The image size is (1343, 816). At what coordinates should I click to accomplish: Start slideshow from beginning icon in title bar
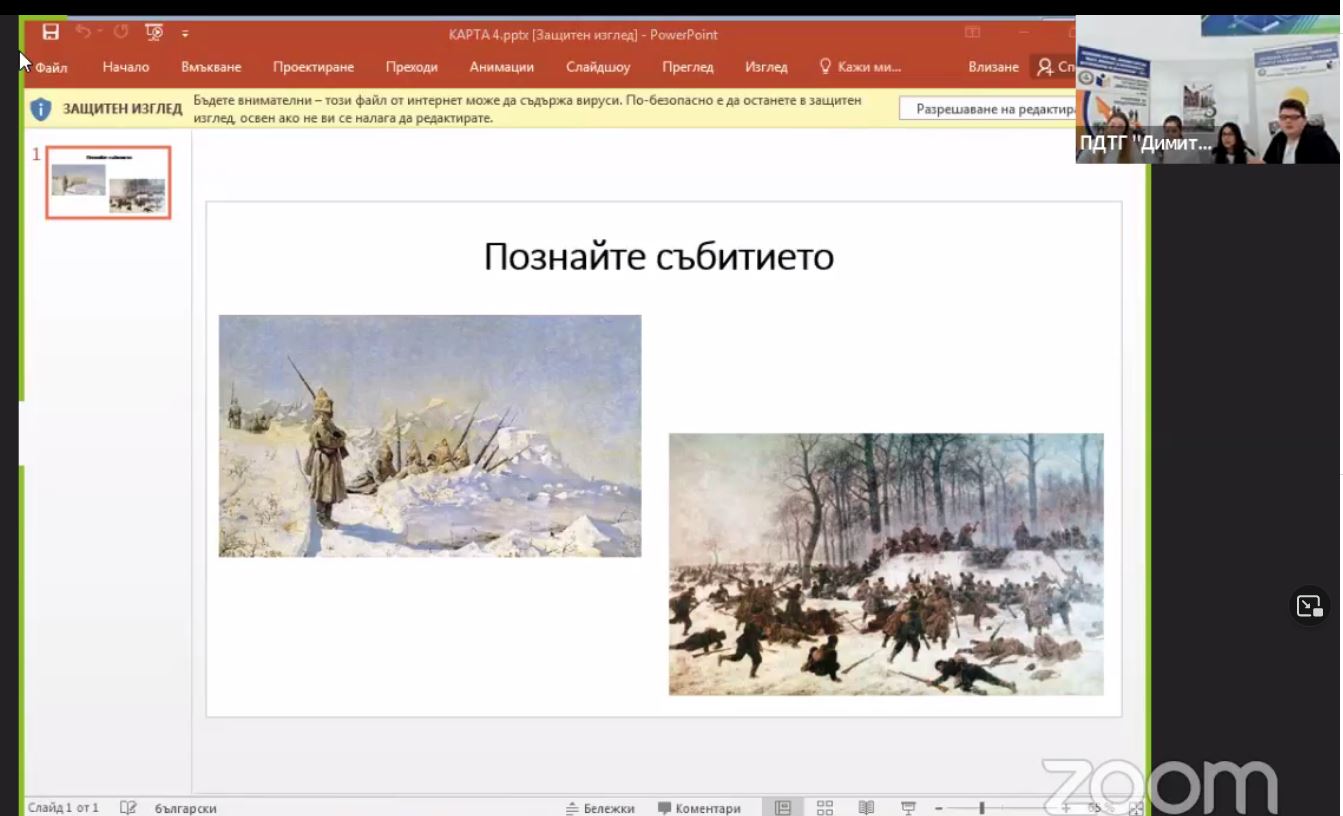pos(154,33)
